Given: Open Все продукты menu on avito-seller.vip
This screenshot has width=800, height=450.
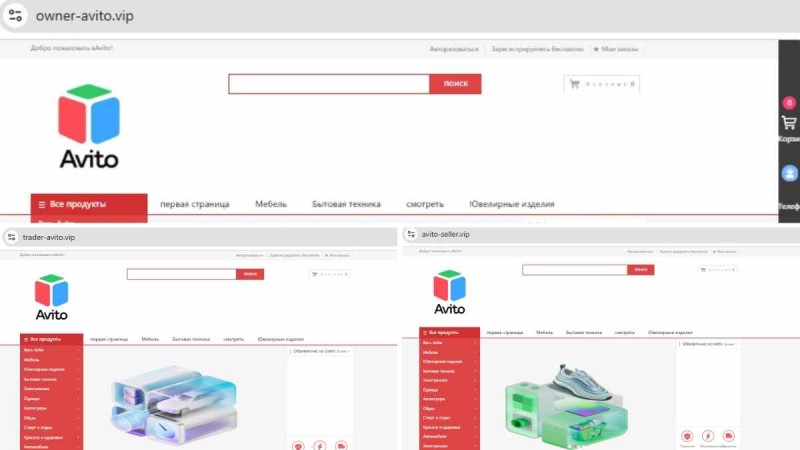Looking at the screenshot, I should pyautogui.click(x=449, y=333).
